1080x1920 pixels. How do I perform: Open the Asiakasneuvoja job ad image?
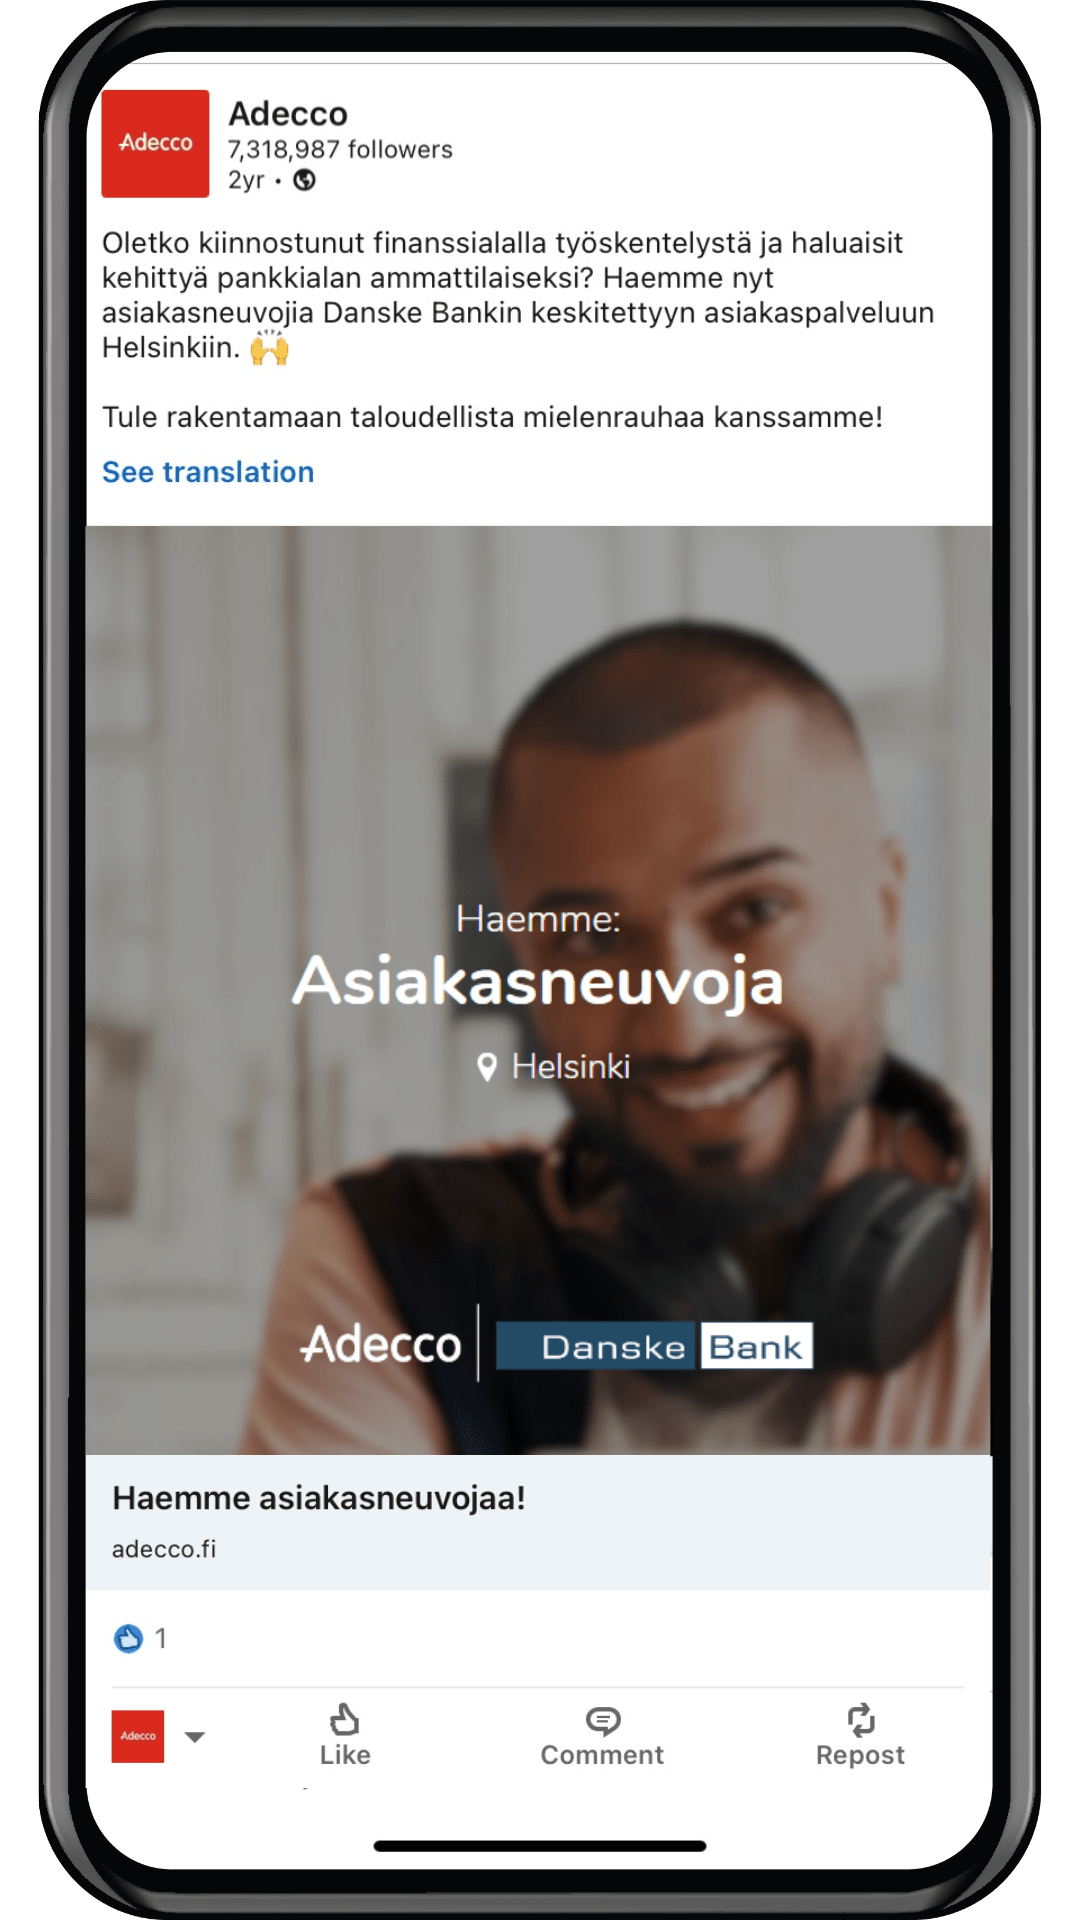539,990
